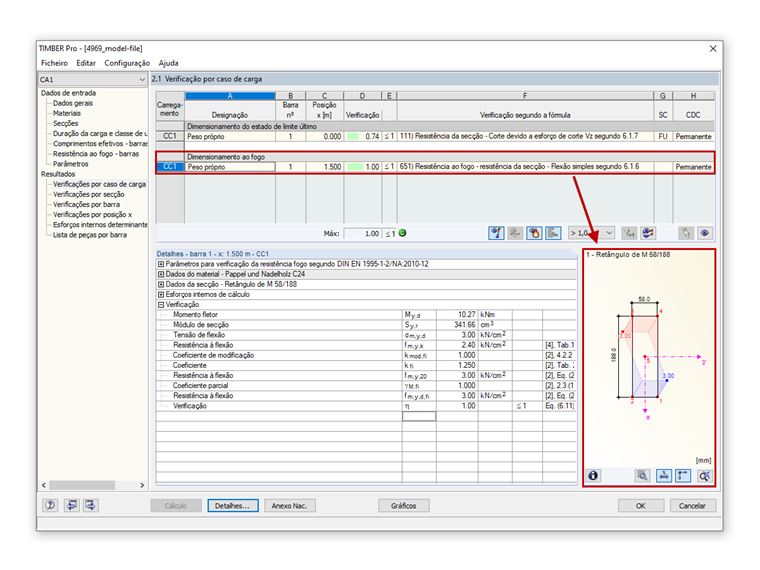Select Esforços internos determinantes tree item

tap(100, 225)
